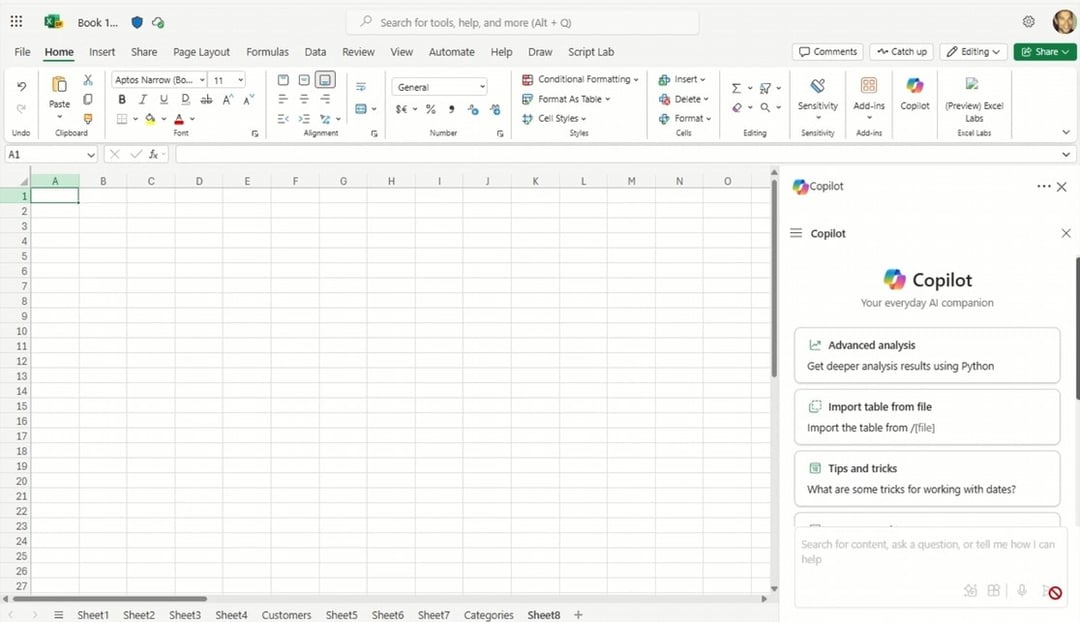Open the Customers sheet tab

[x=286, y=615]
